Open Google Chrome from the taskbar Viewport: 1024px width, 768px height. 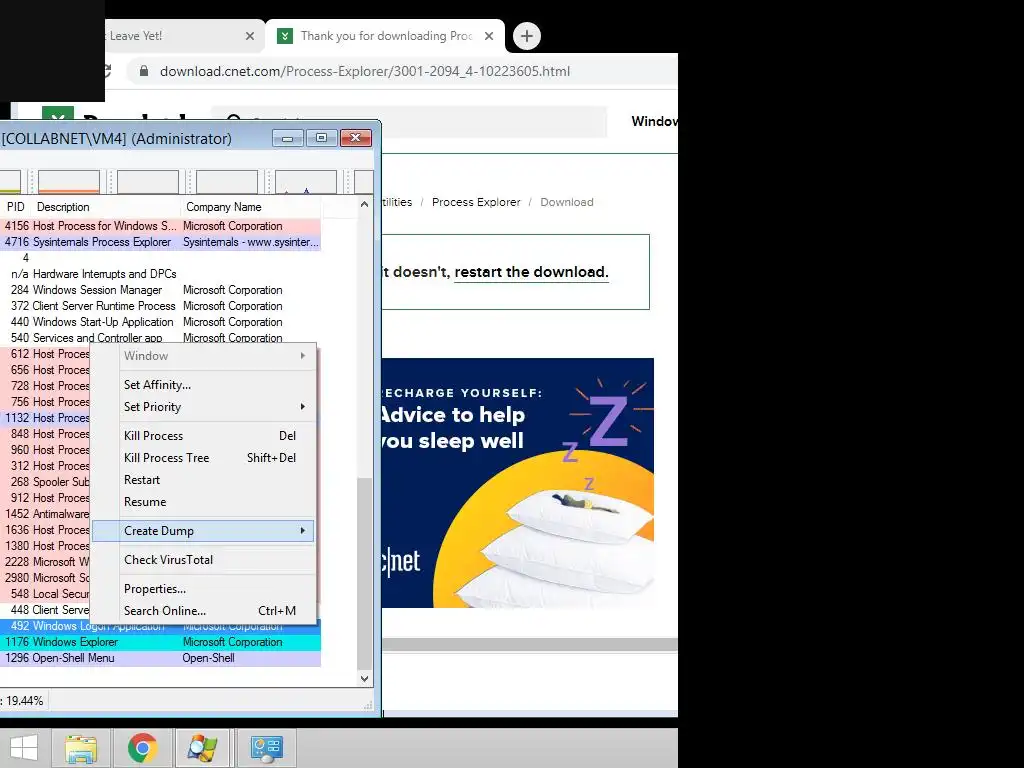pyautogui.click(x=142, y=748)
